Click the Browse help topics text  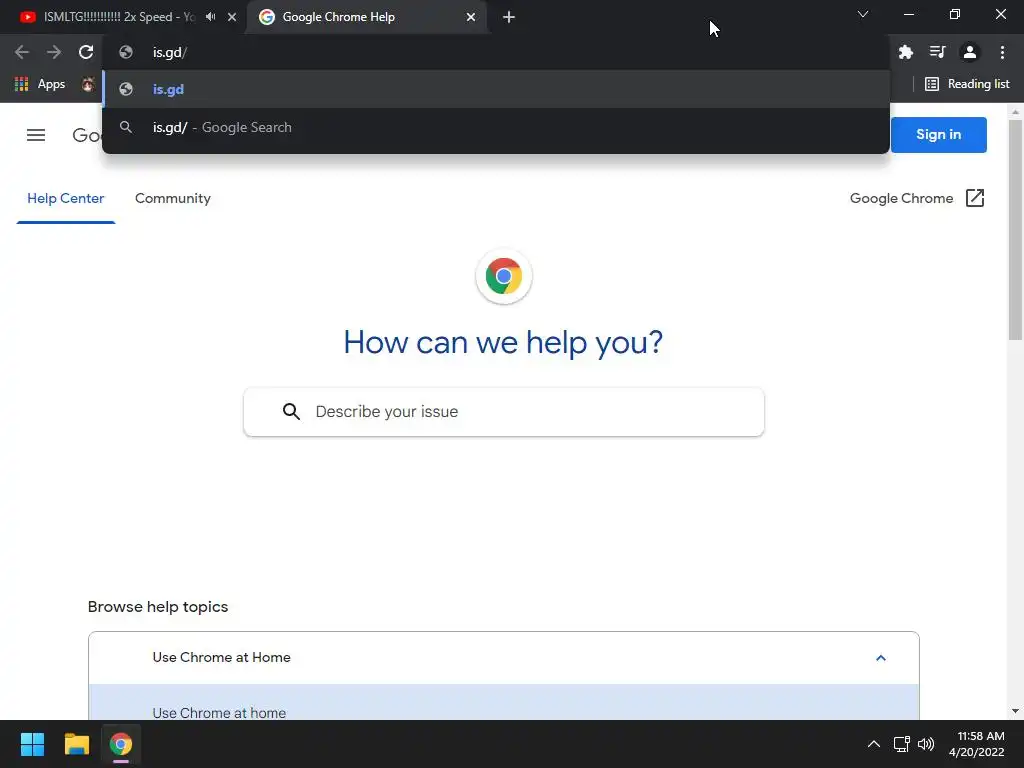coord(158,607)
